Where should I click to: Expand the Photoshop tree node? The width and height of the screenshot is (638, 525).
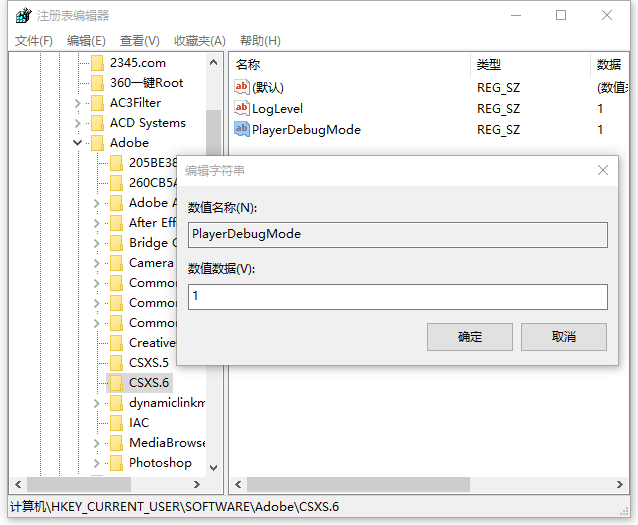97,463
